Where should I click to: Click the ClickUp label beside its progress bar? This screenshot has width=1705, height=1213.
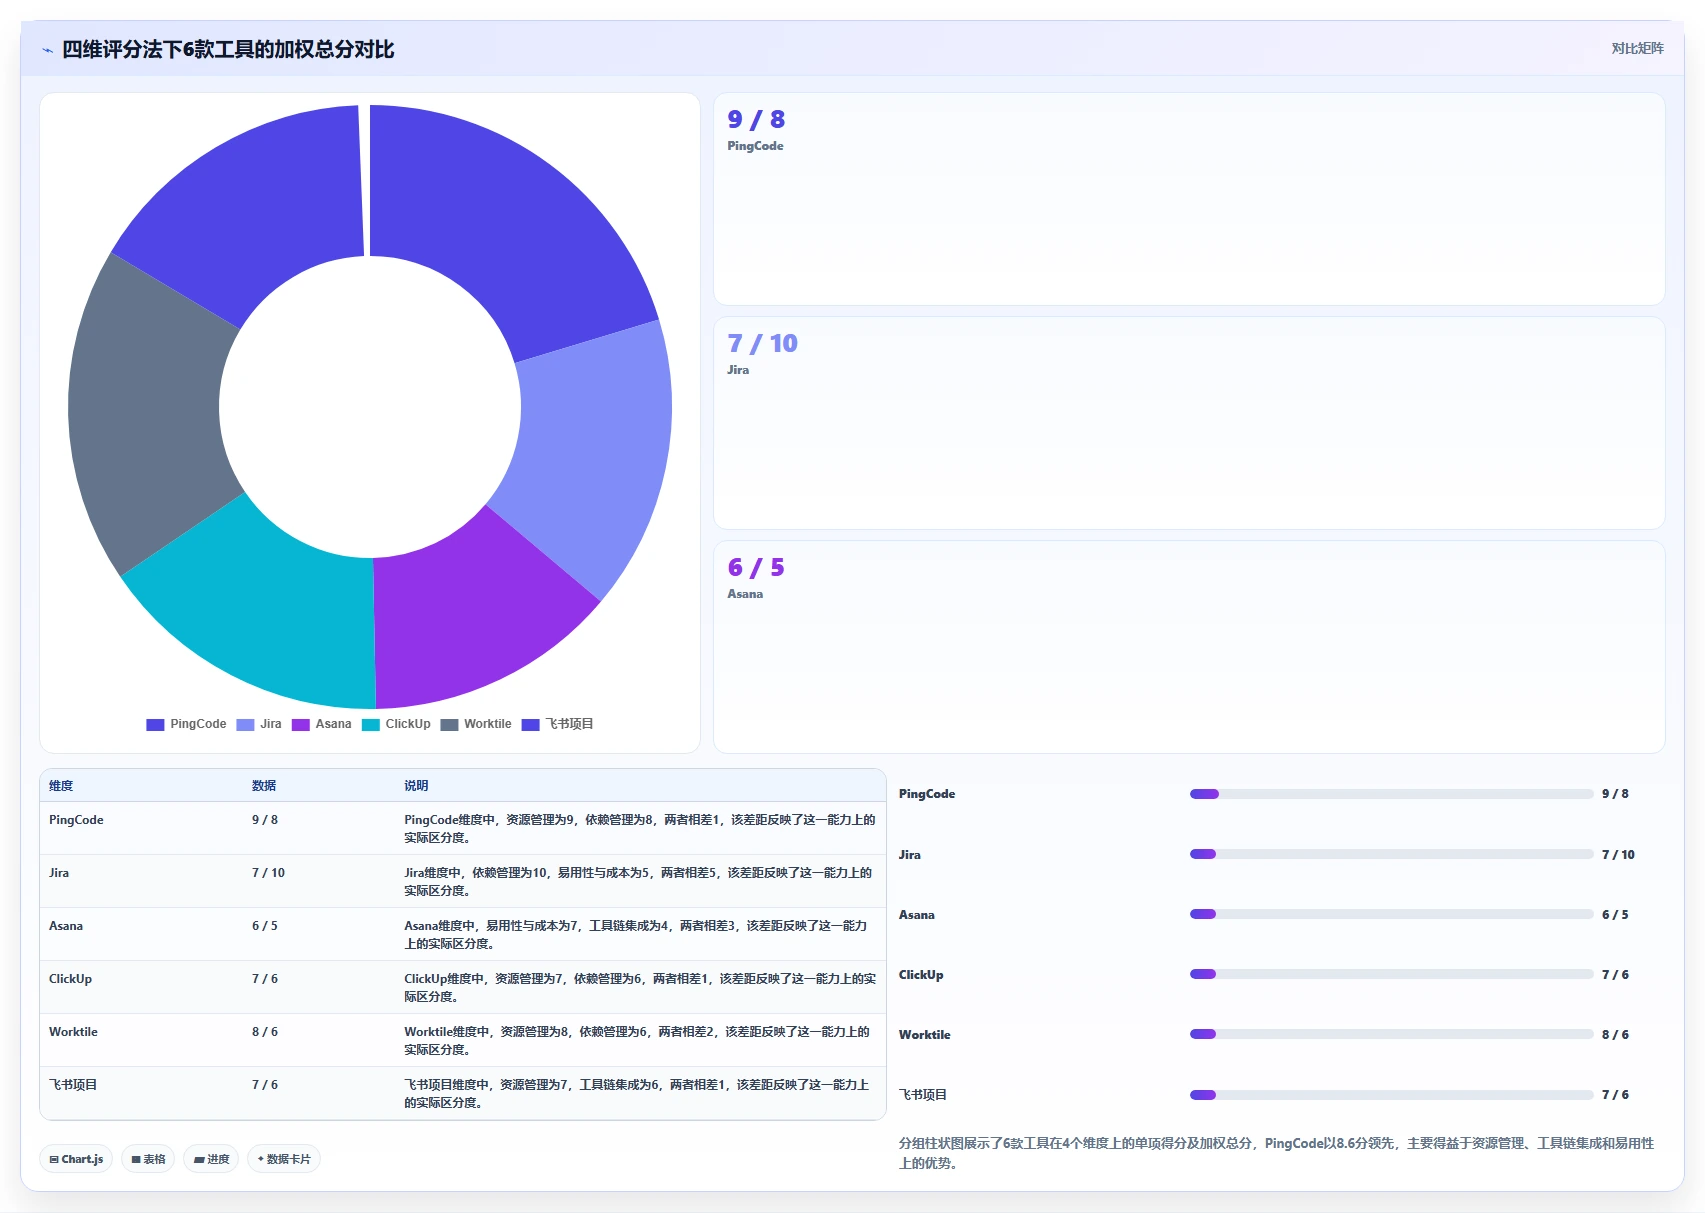[921, 975]
